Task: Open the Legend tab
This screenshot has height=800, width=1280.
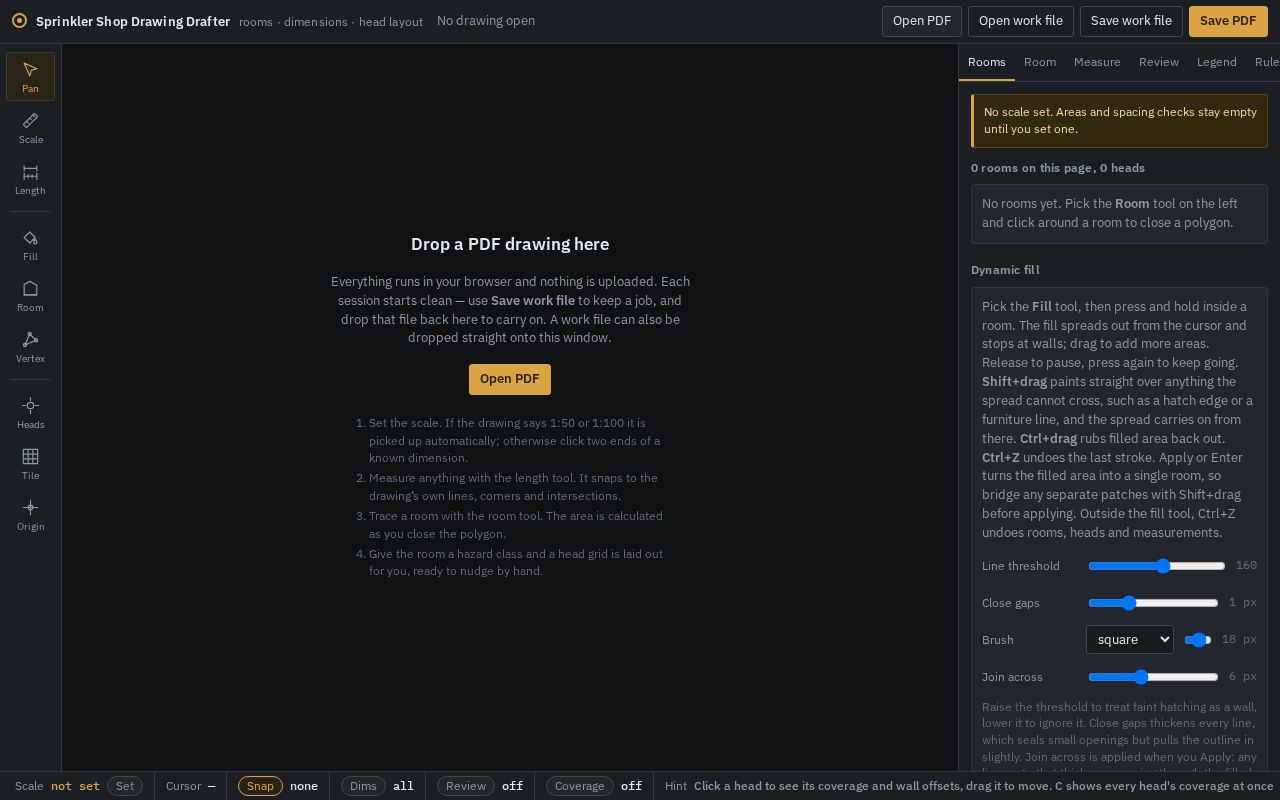Action: [x=1217, y=62]
